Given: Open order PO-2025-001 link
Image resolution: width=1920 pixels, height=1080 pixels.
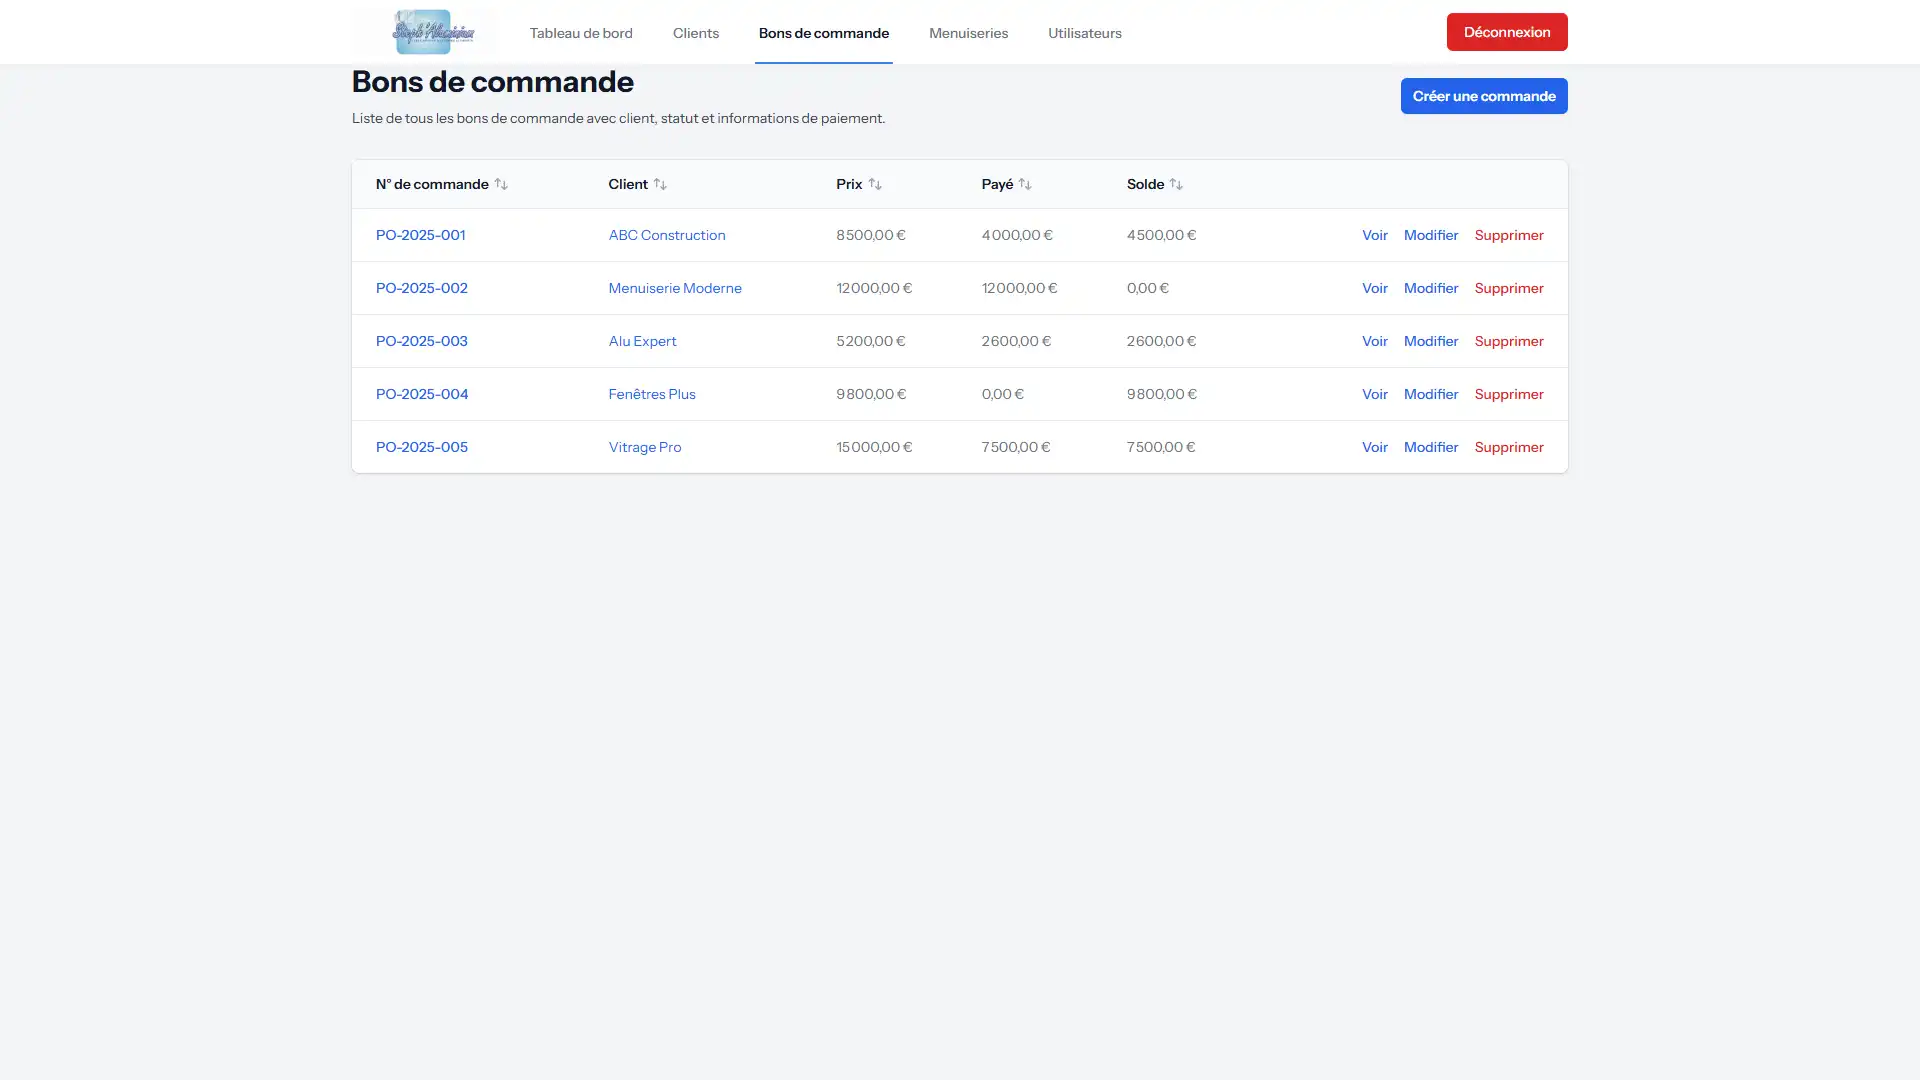Looking at the screenshot, I should 420,235.
